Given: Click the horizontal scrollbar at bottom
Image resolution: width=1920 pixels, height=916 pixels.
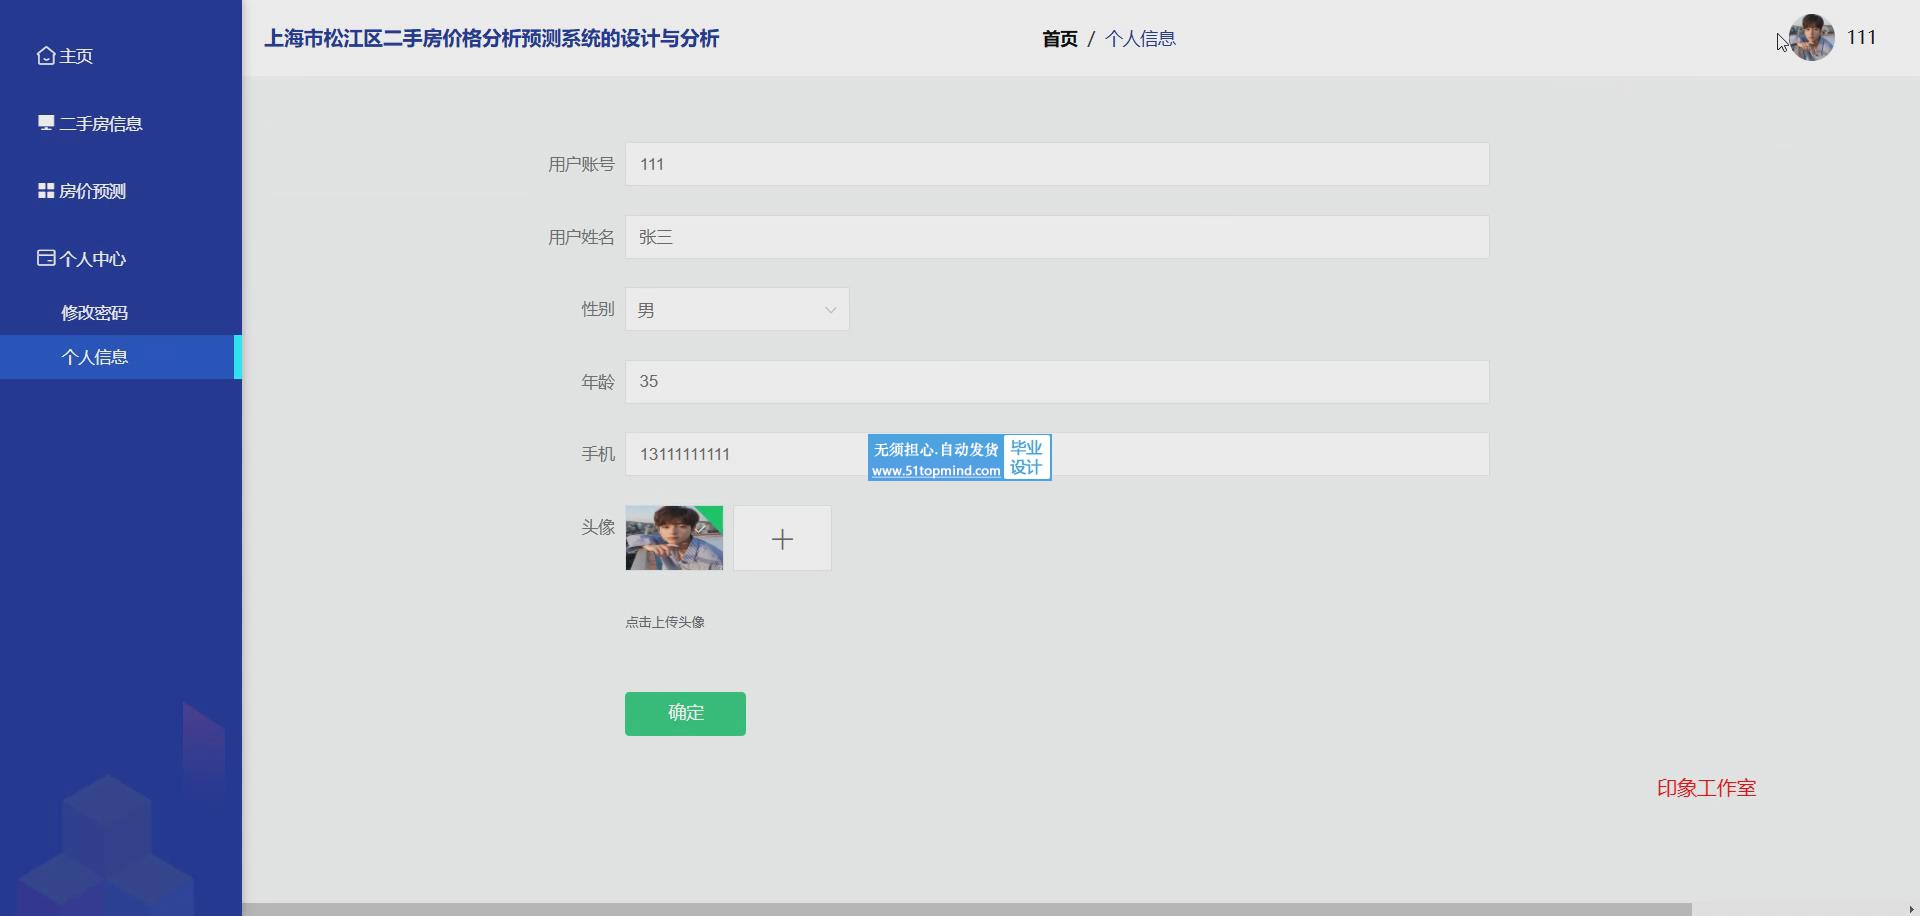Looking at the screenshot, I should (966, 909).
